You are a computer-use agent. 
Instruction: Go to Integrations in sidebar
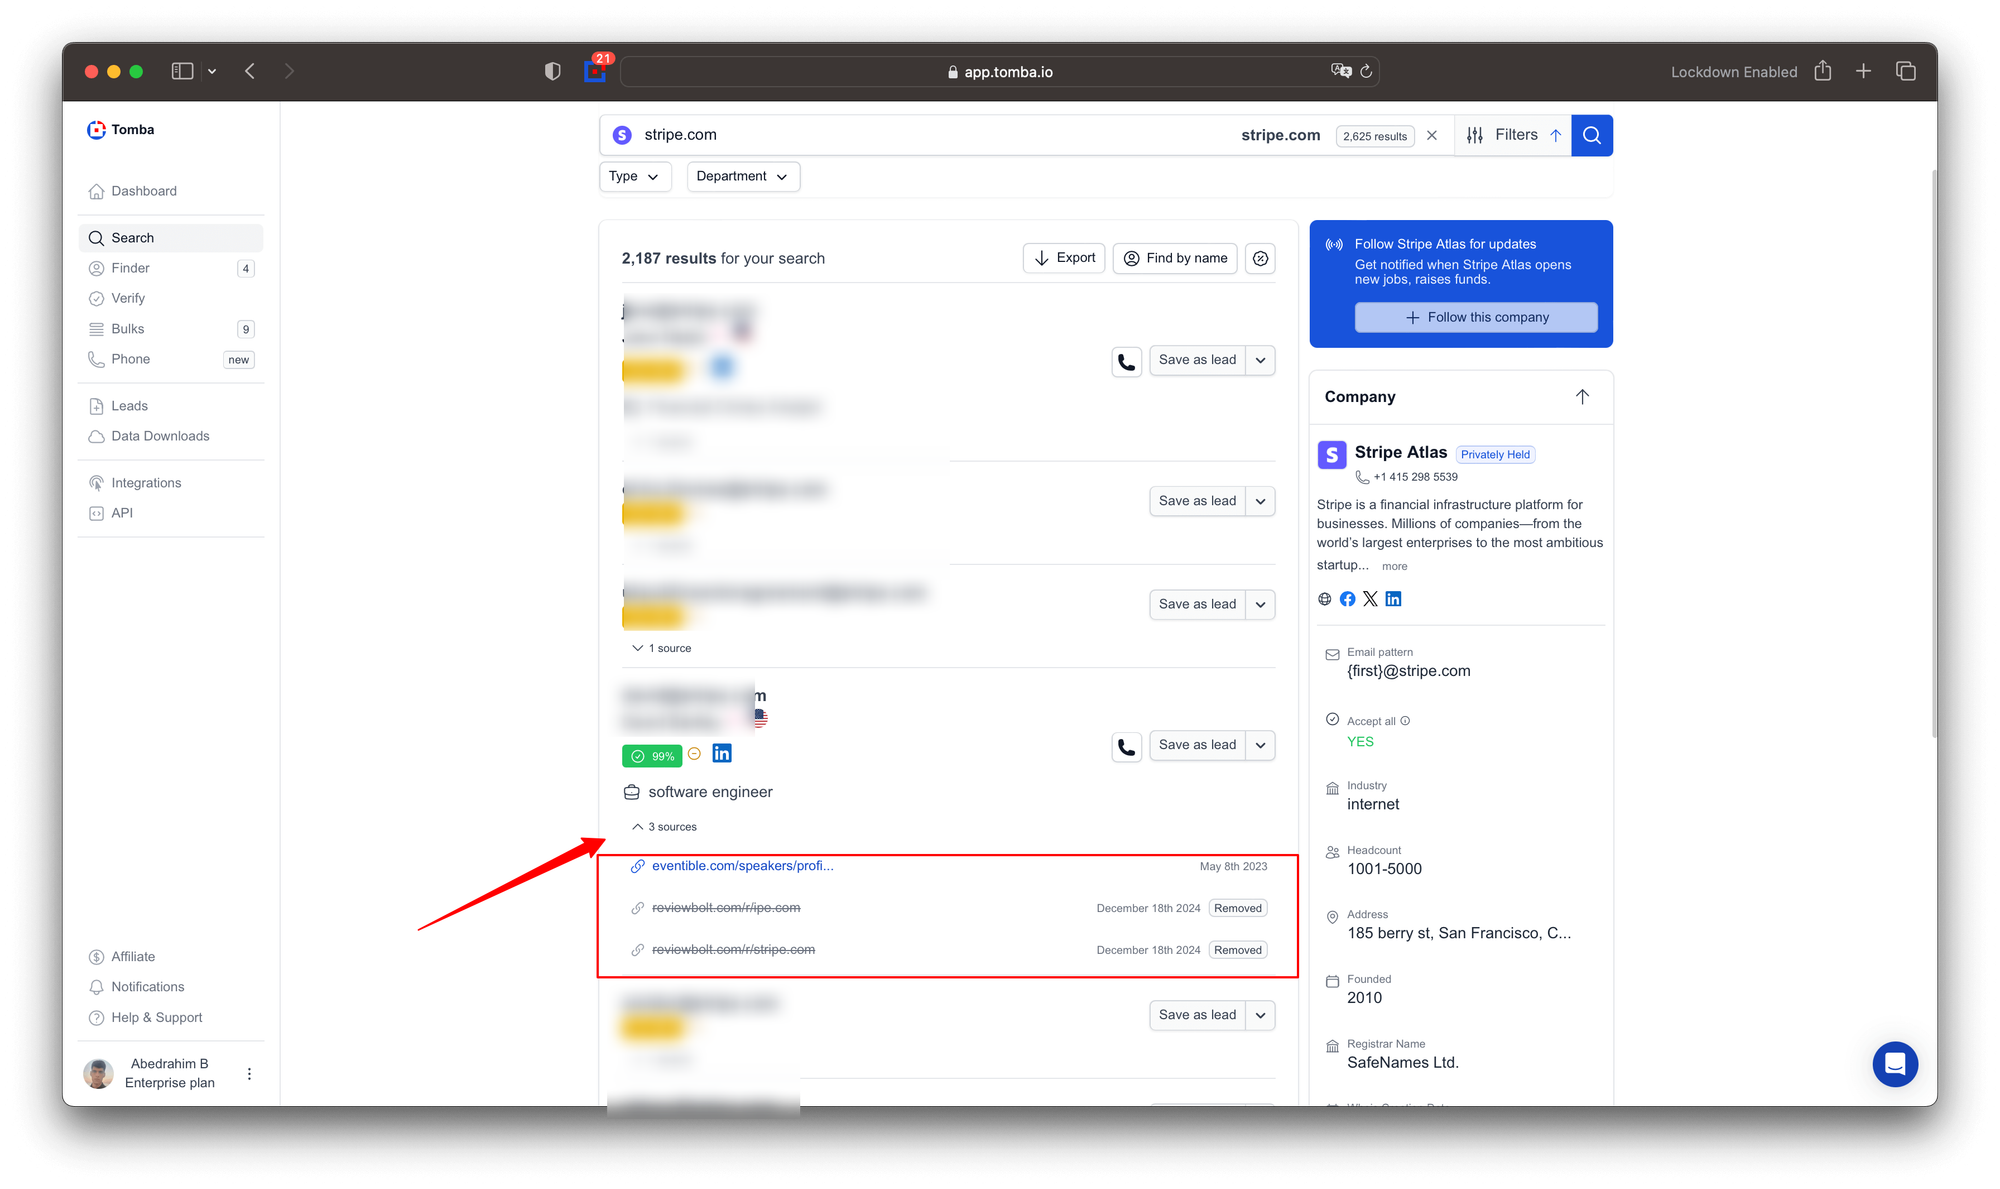(x=146, y=483)
